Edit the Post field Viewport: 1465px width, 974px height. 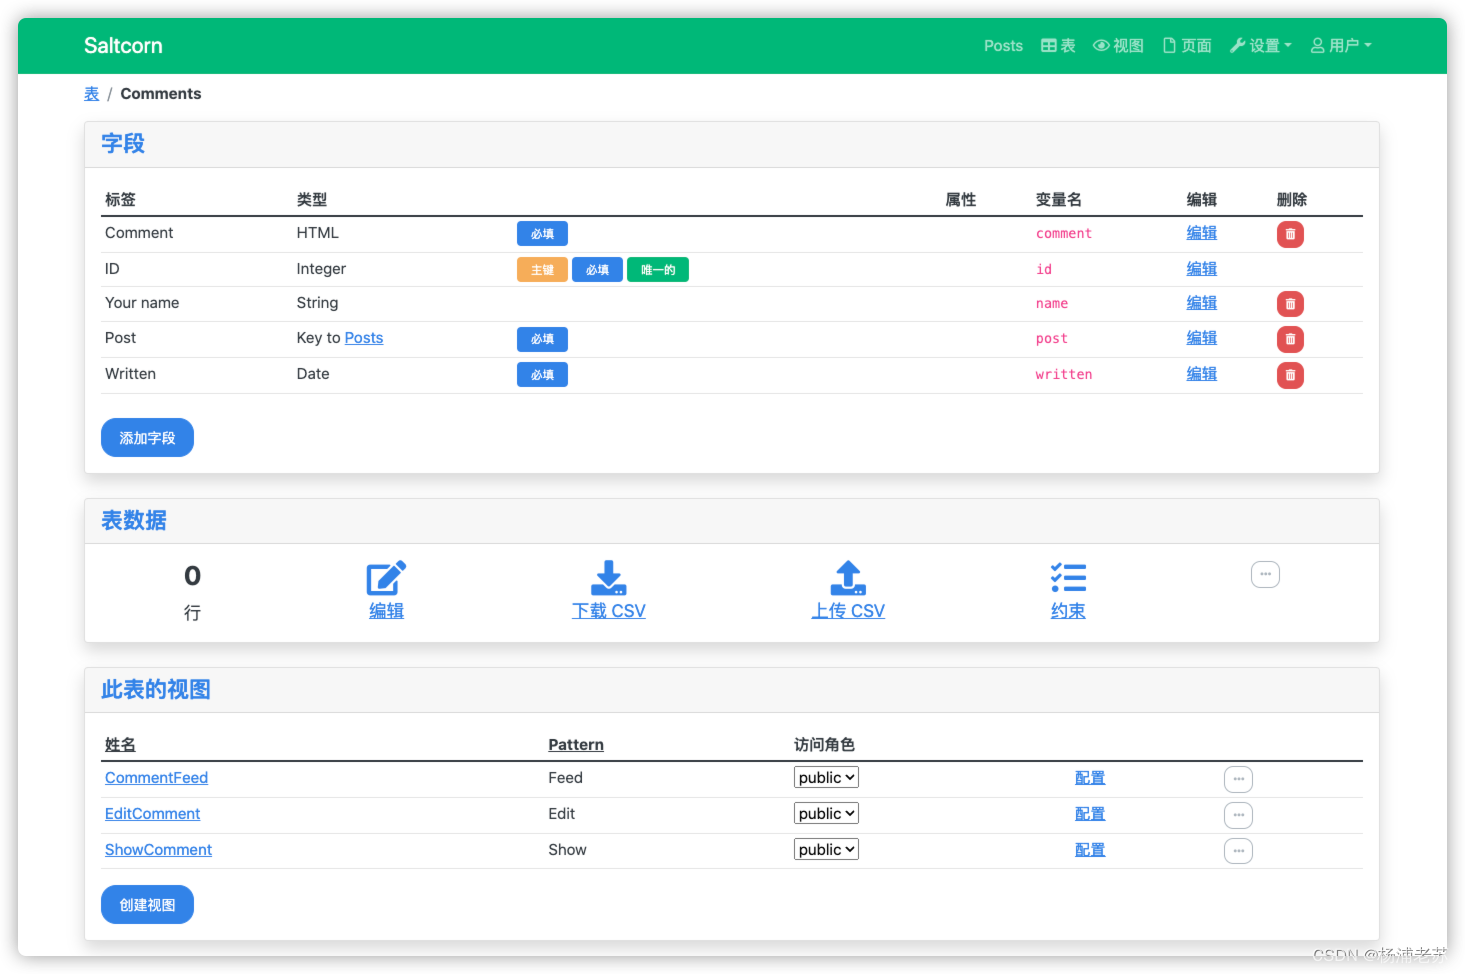click(x=1201, y=337)
